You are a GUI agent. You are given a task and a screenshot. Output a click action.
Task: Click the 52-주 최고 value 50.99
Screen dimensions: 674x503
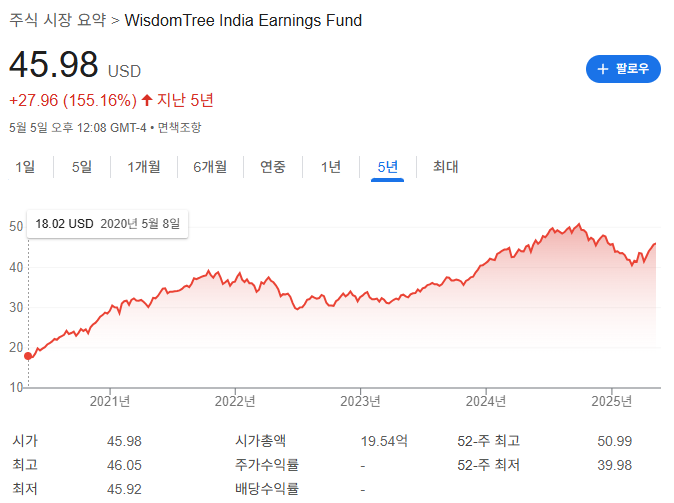pyautogui.click(x=615, y=441)
